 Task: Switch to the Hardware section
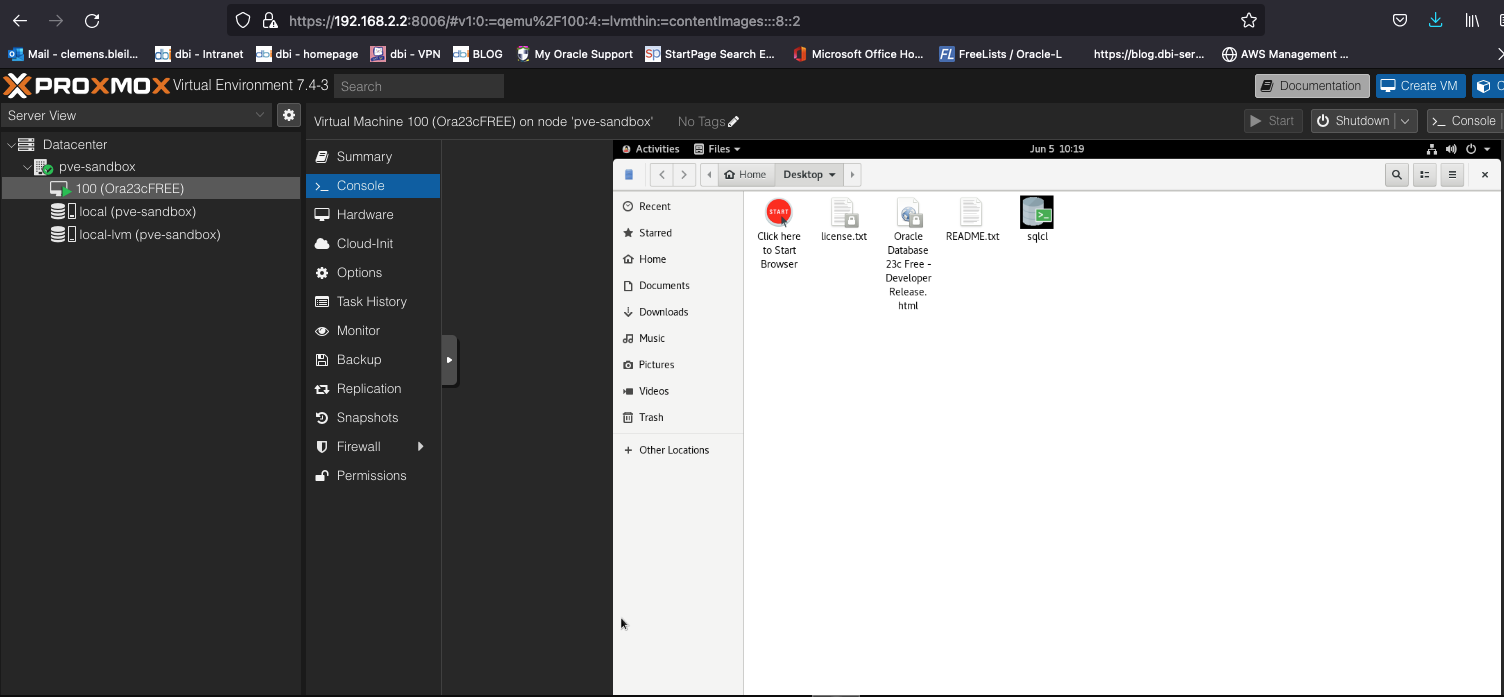pos(364,215)
